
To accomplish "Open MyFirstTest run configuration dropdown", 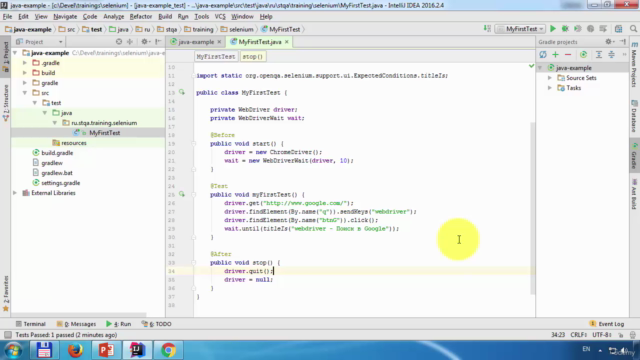I will [520, 29].
